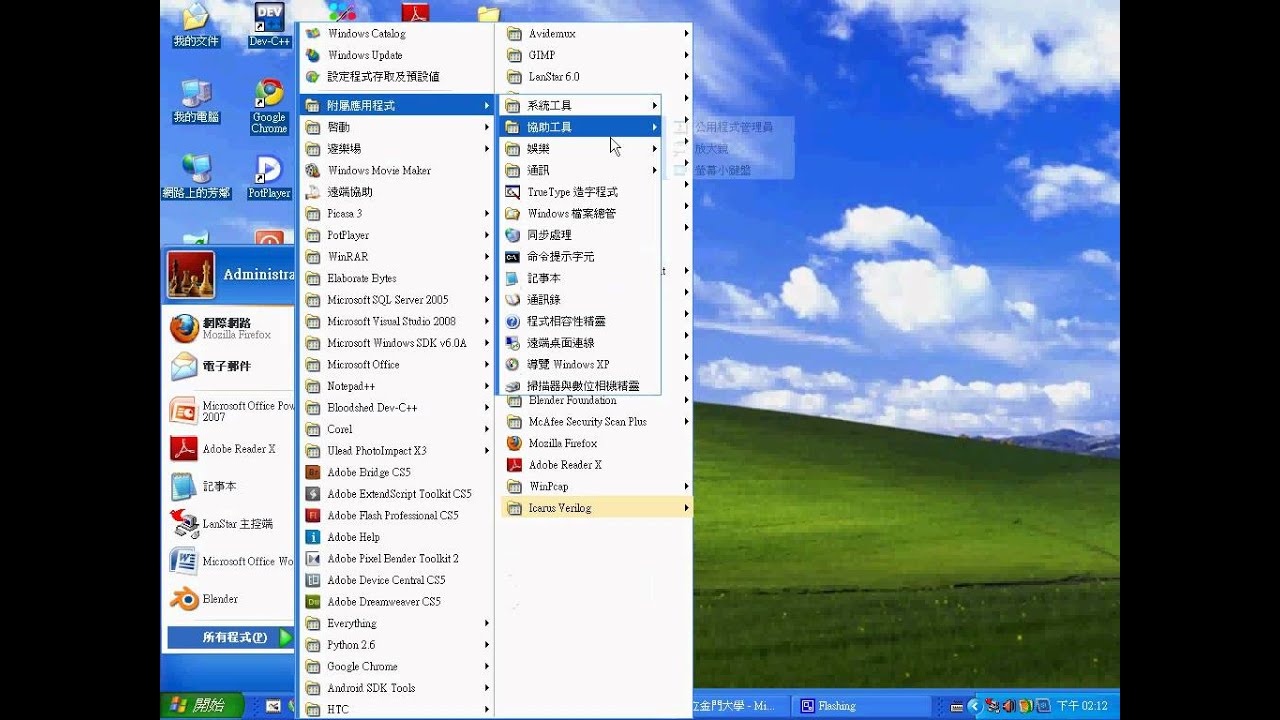Image resolution: width=1280 pixels, height=720 pixels.
Task: Open Avidemux program folder
Action: point(596,33)
